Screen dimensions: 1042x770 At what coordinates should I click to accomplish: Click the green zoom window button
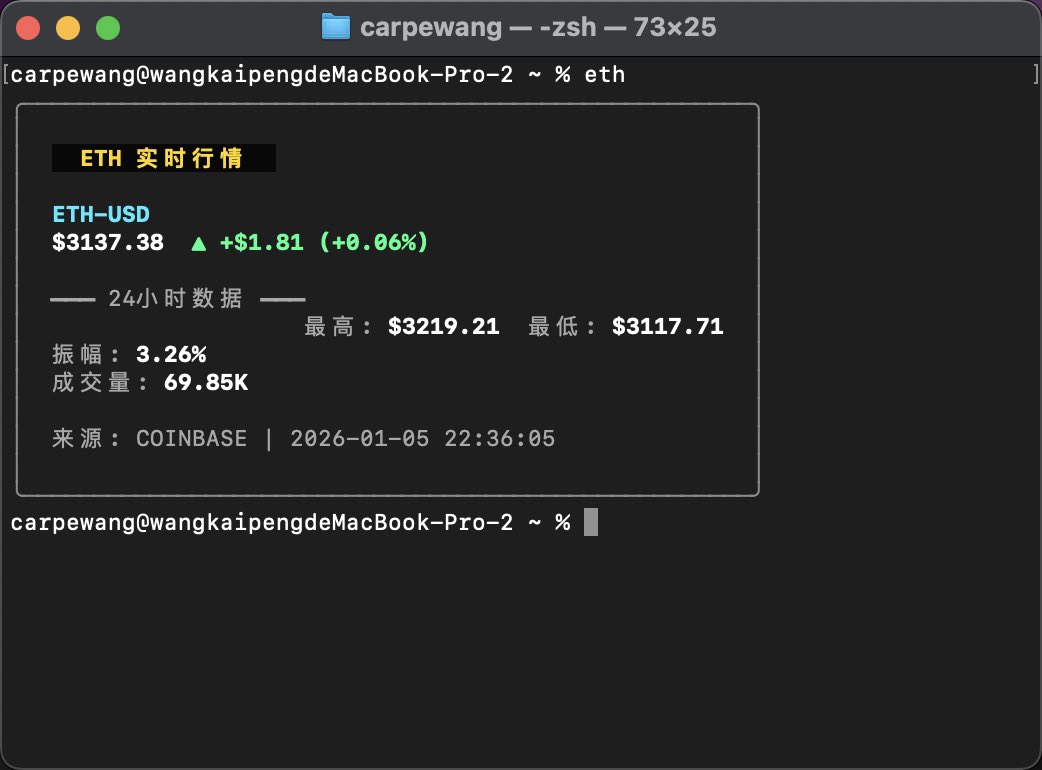coord(108,29)
